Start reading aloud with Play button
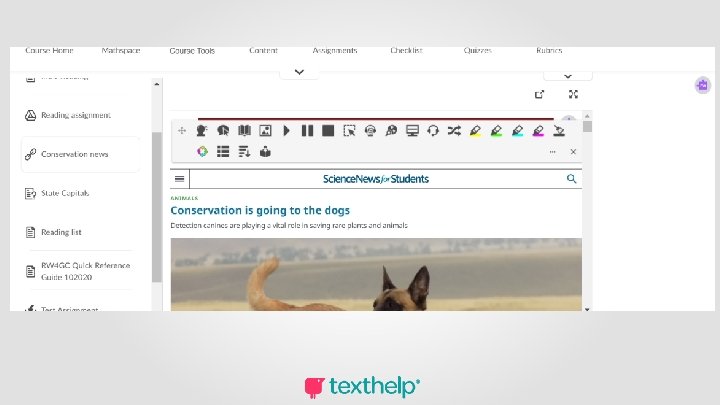Viewport: 720px width, 405px height. pyautogui.click(x=287, y=131)
